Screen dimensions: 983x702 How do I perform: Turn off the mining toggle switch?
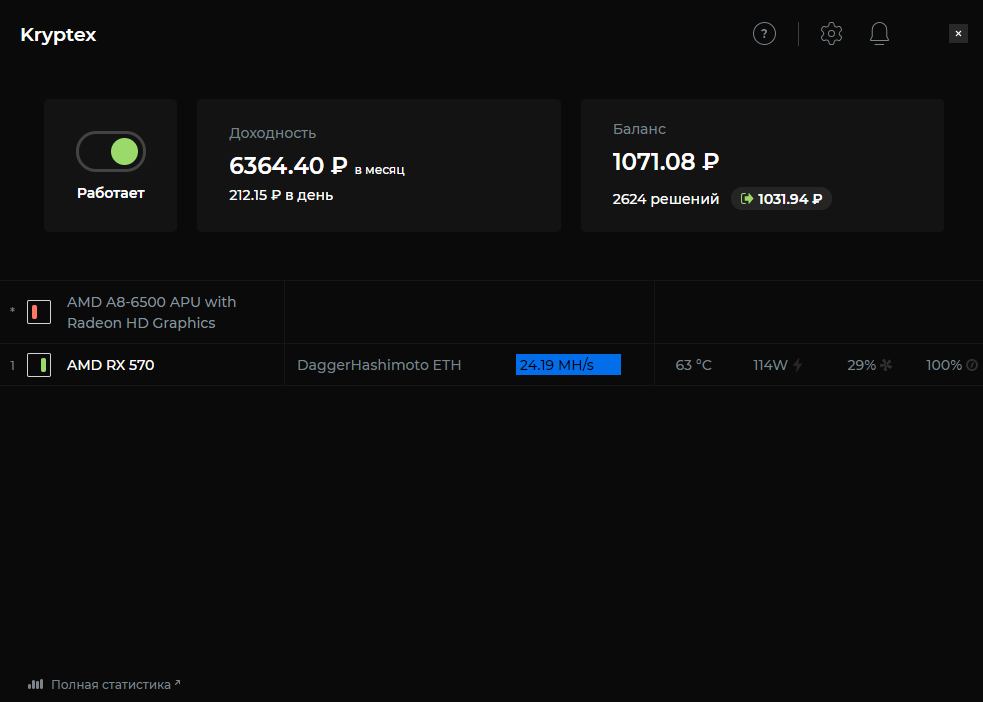point(111,152)
